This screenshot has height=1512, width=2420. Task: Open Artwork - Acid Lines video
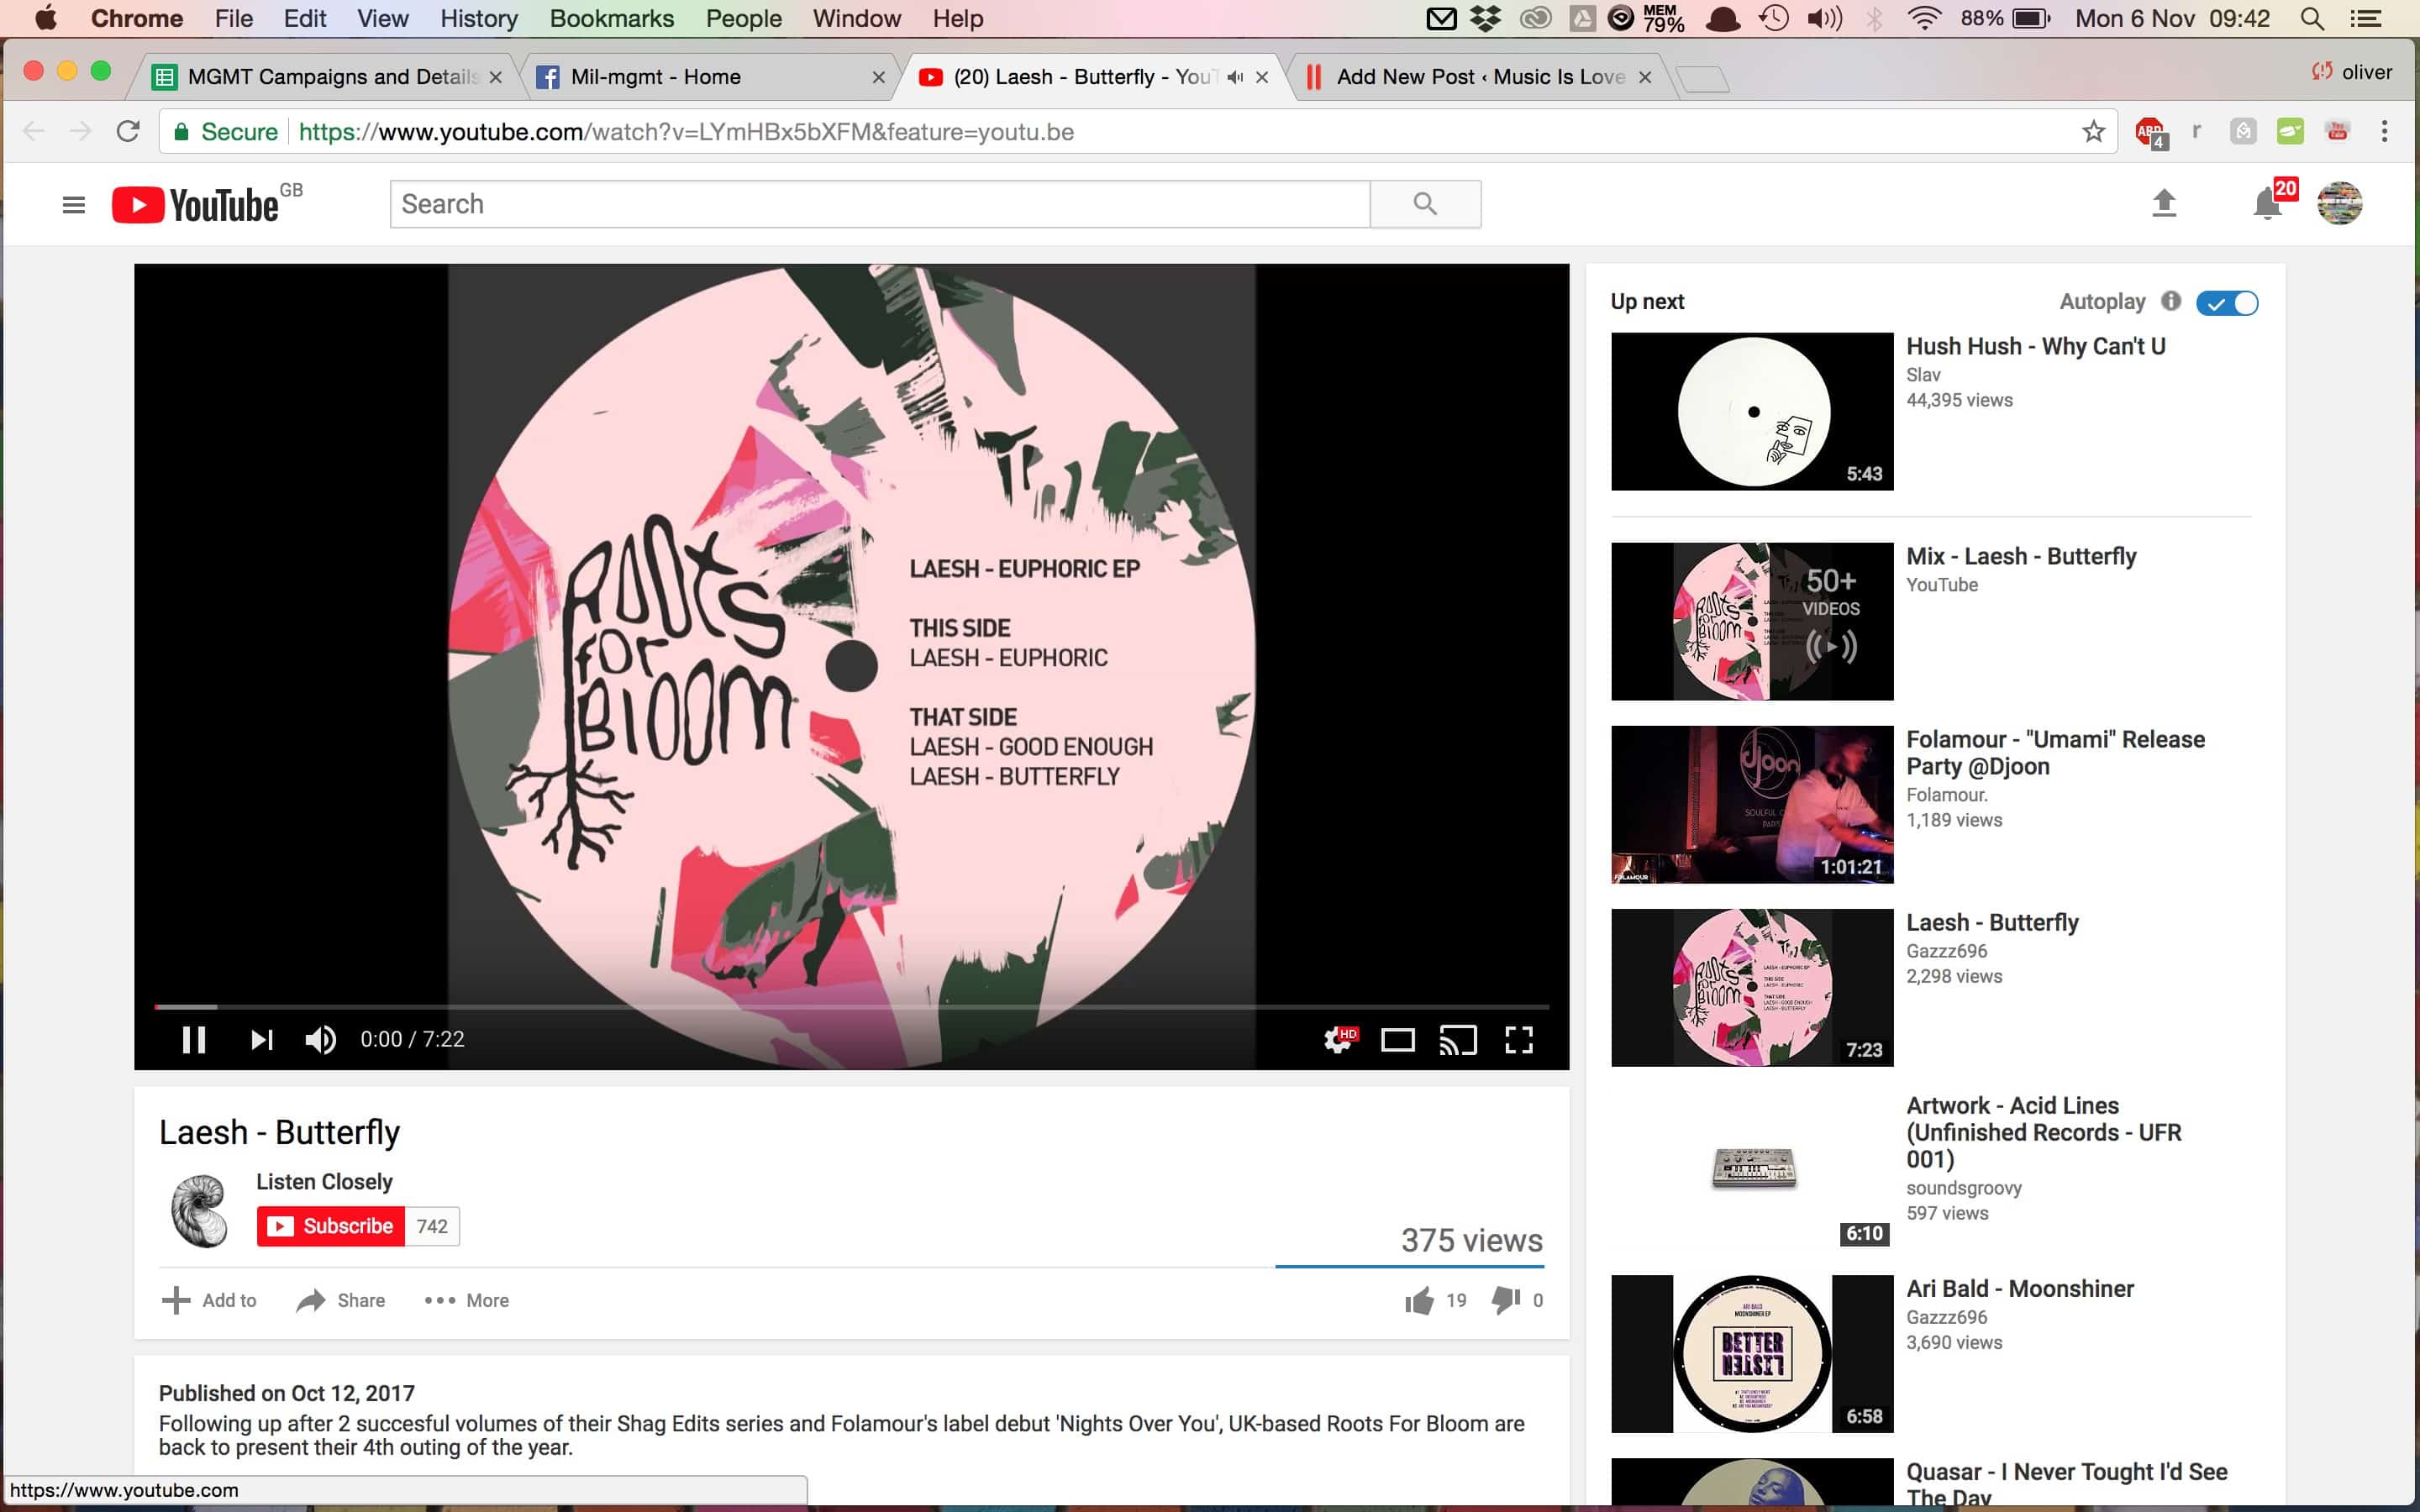(2044, 1132)
